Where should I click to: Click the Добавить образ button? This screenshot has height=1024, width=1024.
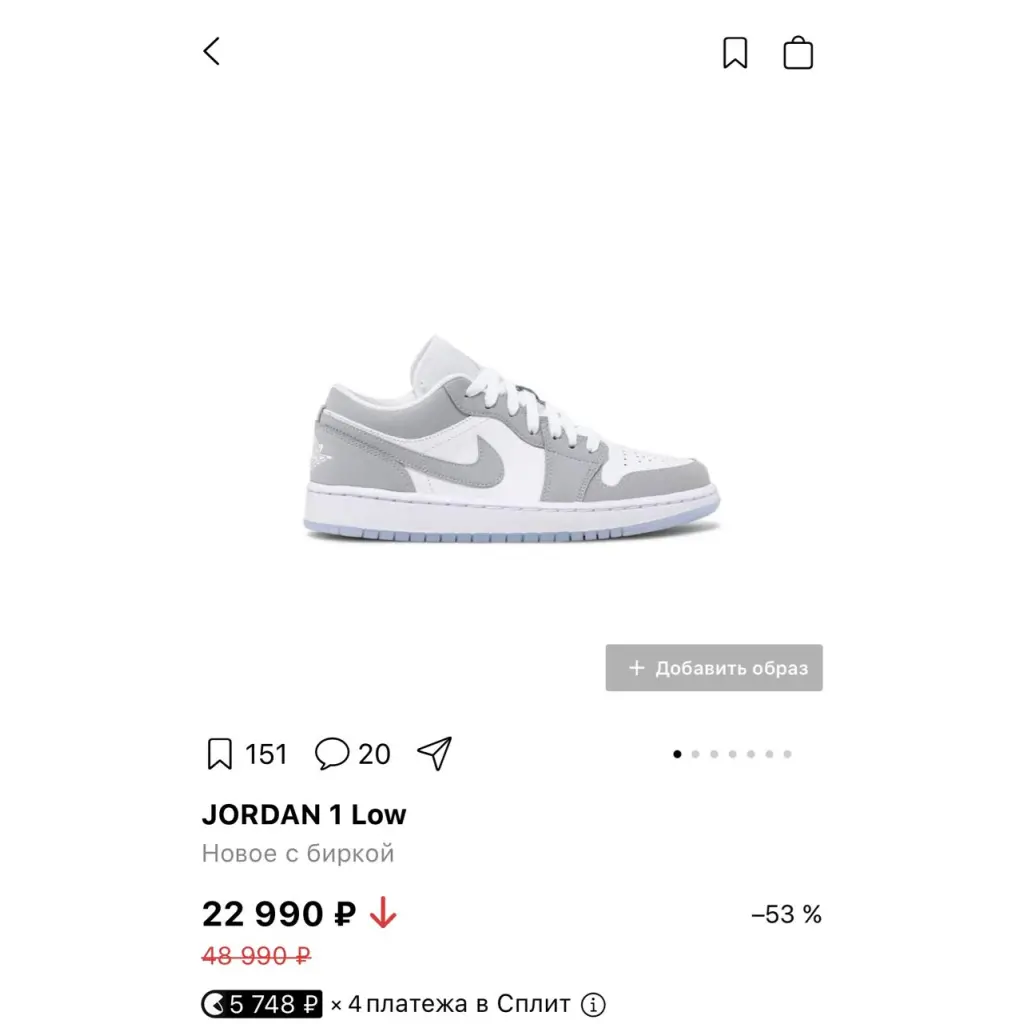(714, 667)
